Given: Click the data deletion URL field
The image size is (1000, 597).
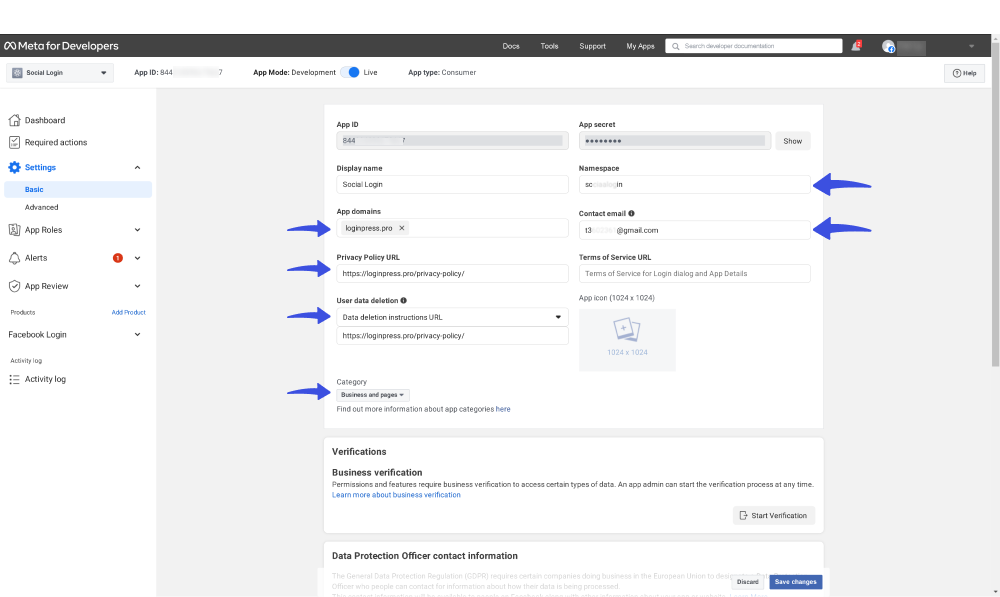Looking at the screenshot, I should point(452,335).
